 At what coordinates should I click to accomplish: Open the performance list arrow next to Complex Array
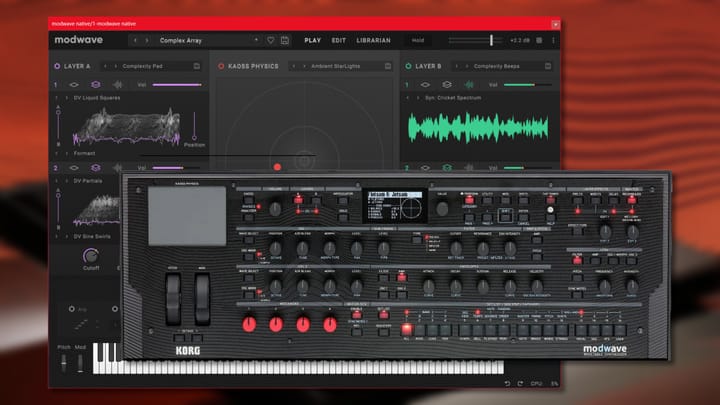pyautogui.click(x=256, y=40)
